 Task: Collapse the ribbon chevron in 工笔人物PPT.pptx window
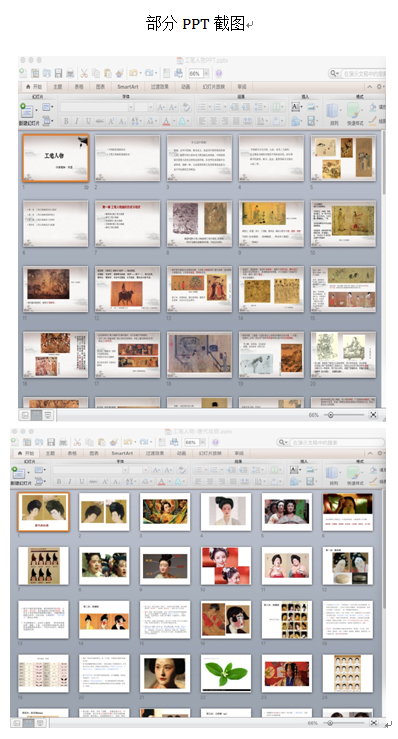(x=370, y=87)
